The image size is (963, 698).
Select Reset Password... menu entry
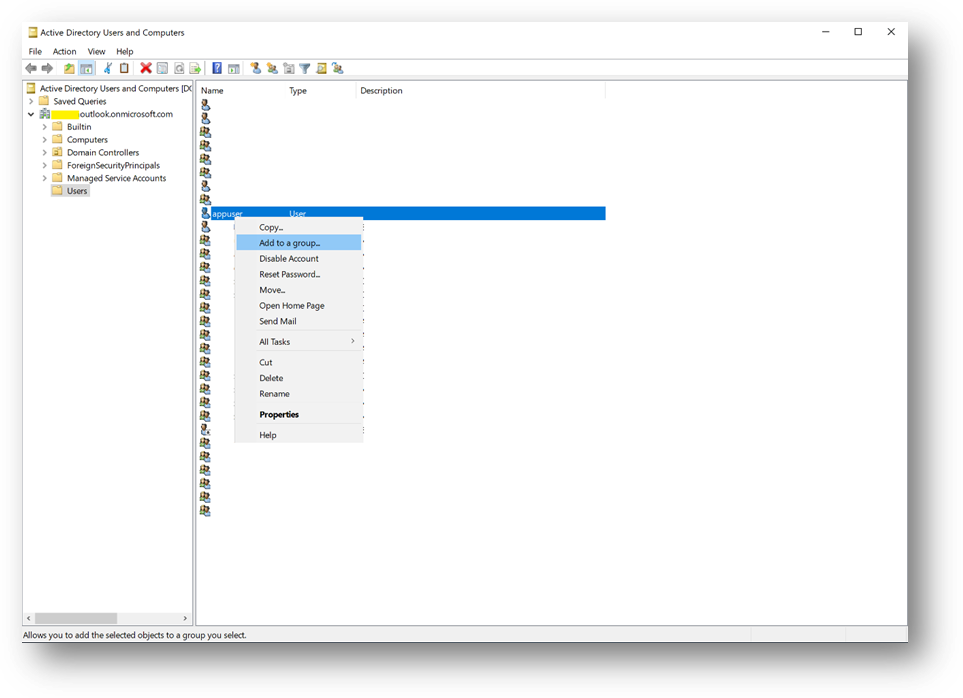click(299, 274)
